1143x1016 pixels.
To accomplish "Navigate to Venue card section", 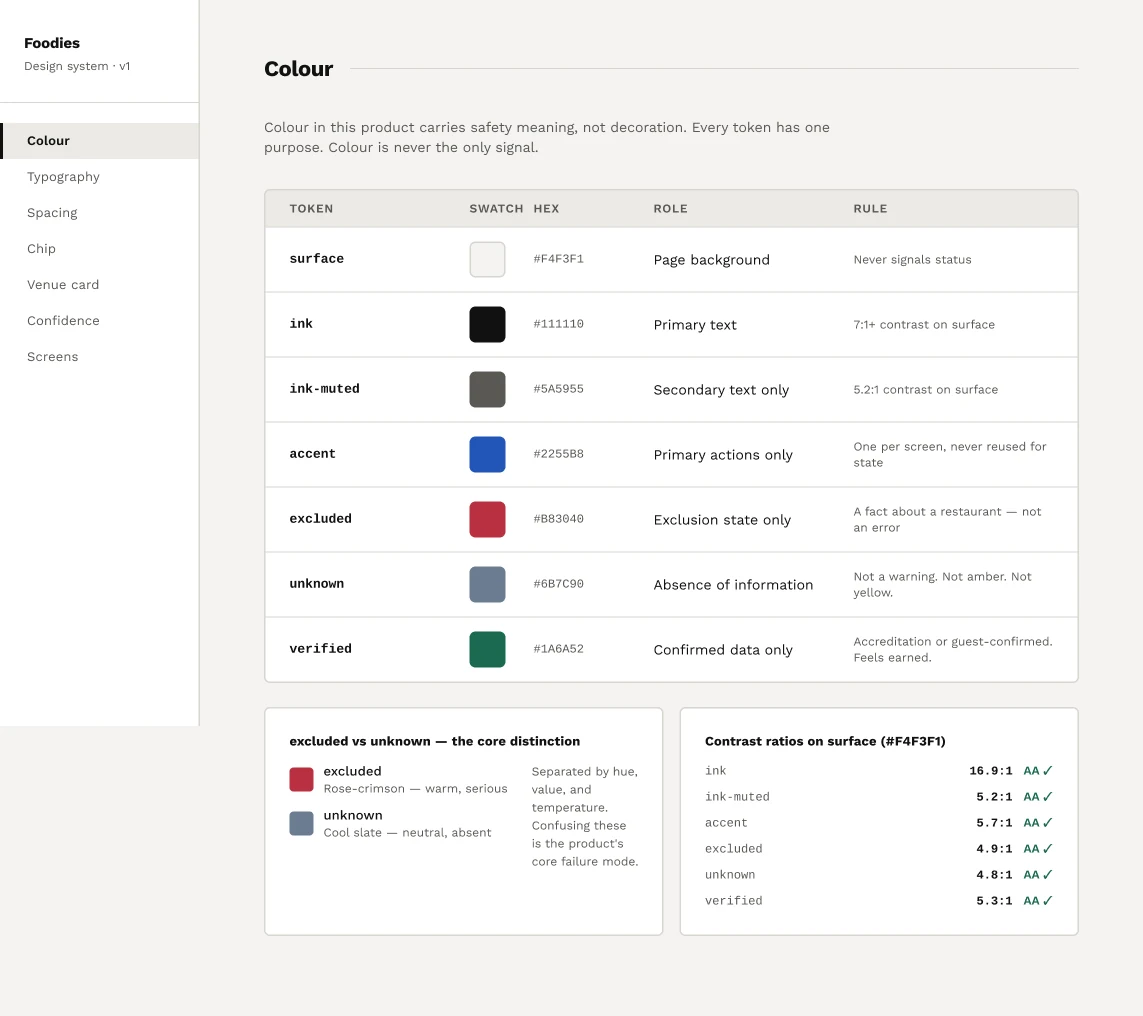I will 100,284.
